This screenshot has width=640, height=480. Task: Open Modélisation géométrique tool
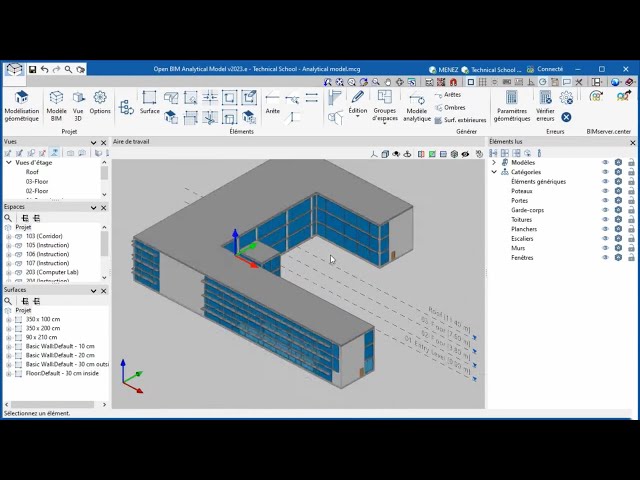pos(22,106)
